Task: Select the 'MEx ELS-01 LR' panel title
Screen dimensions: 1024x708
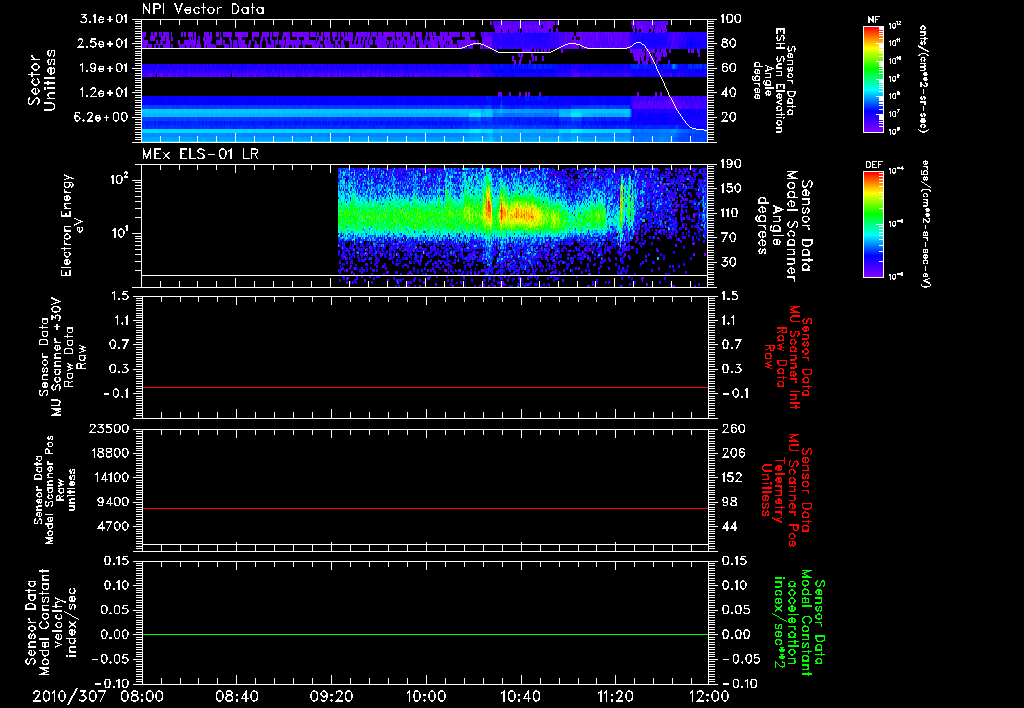Action: tap(200, 154)
